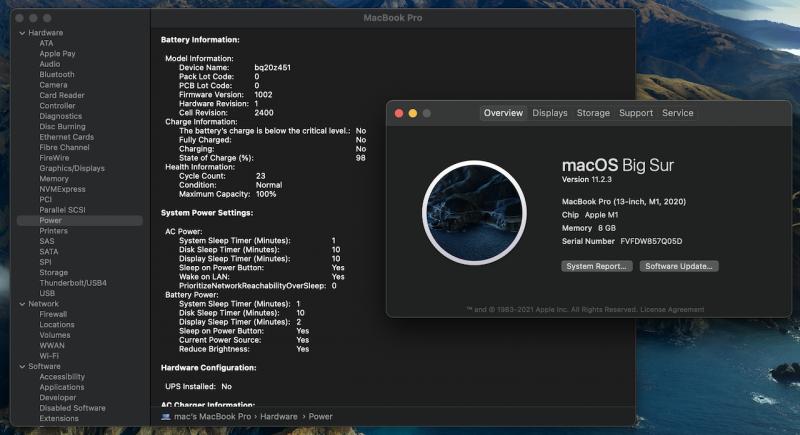Select Locations under Network
Screen dimensions: 800x435
[x=57, y=325]
